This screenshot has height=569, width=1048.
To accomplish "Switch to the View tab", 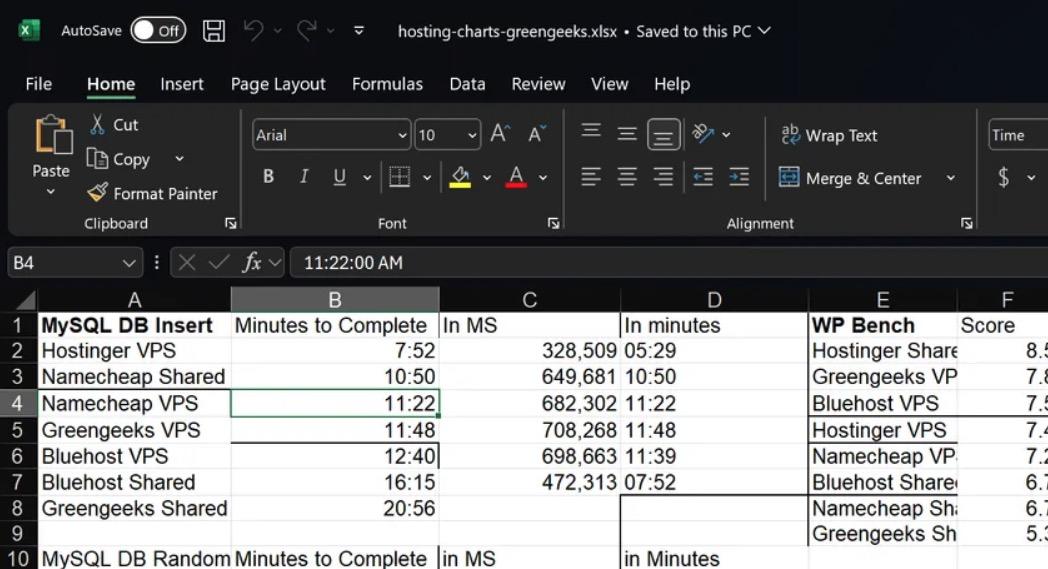I will click(x=610, y=84).
